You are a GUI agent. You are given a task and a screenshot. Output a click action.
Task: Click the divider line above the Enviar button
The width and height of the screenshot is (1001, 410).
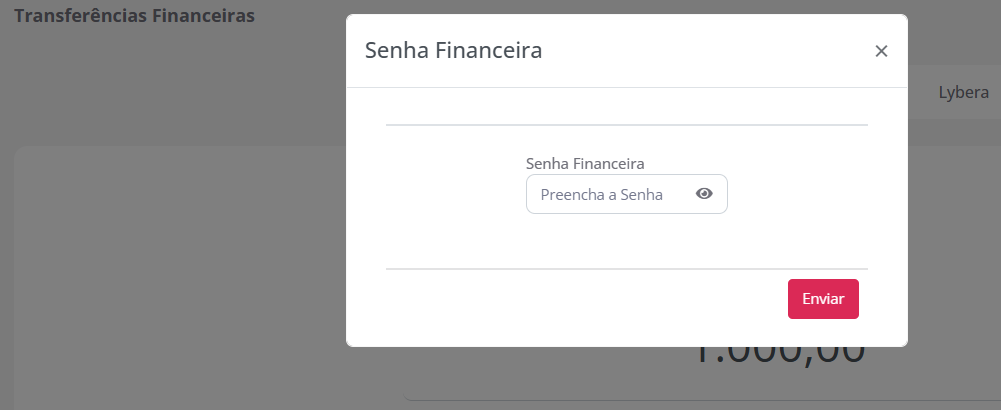pos(626,269)
